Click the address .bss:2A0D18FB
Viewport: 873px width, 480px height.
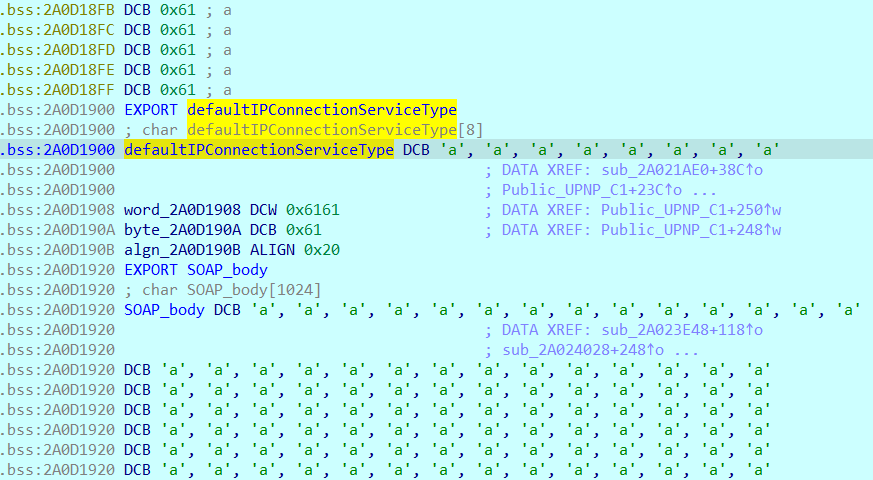pos(58,10)
